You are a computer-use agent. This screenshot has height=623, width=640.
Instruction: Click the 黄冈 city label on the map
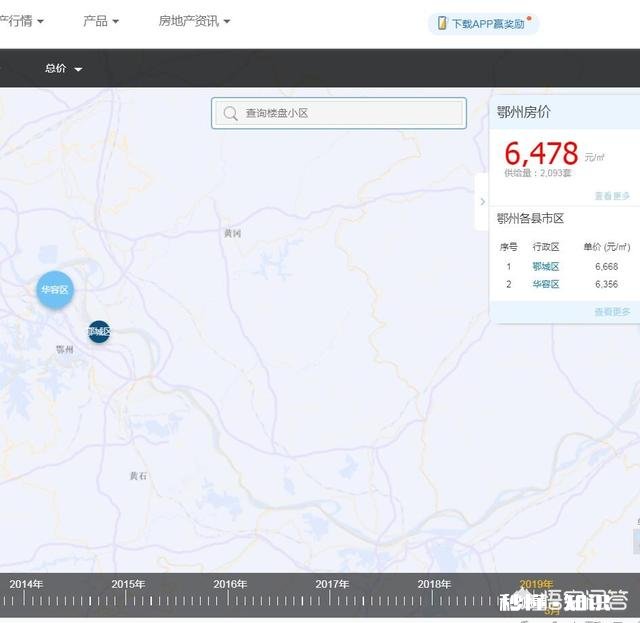pos(233,233)
